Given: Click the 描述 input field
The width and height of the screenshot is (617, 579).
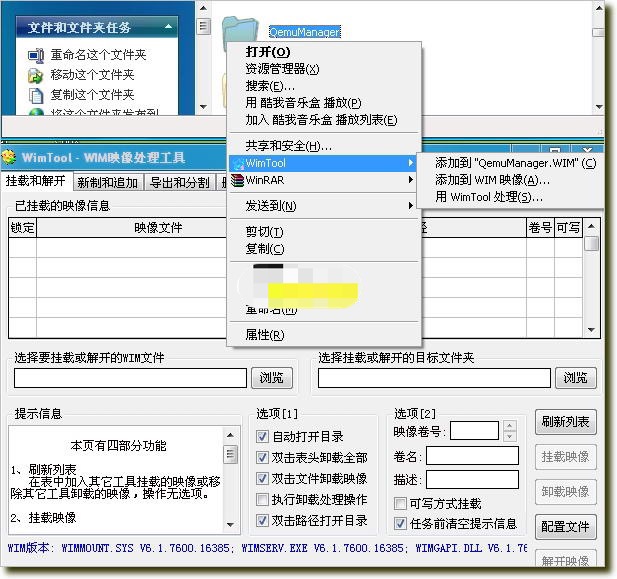Looking at the screenshot, I should (472, 479).
